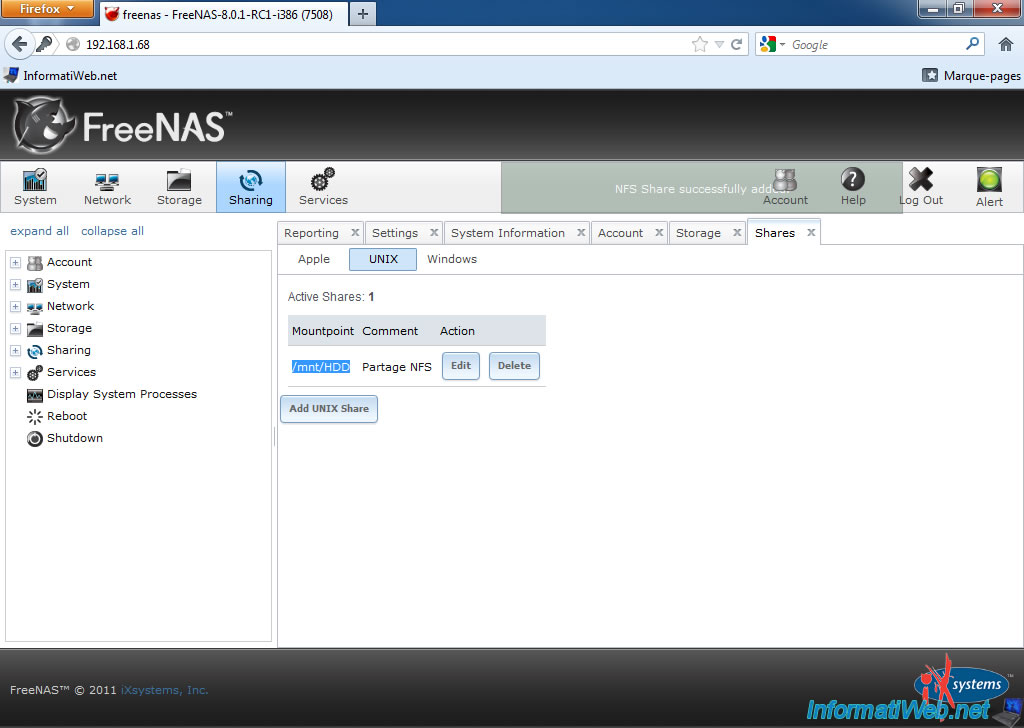Expand the System tree node
The width and height of the screenshot is (1024, 728).
click(16, 285)
